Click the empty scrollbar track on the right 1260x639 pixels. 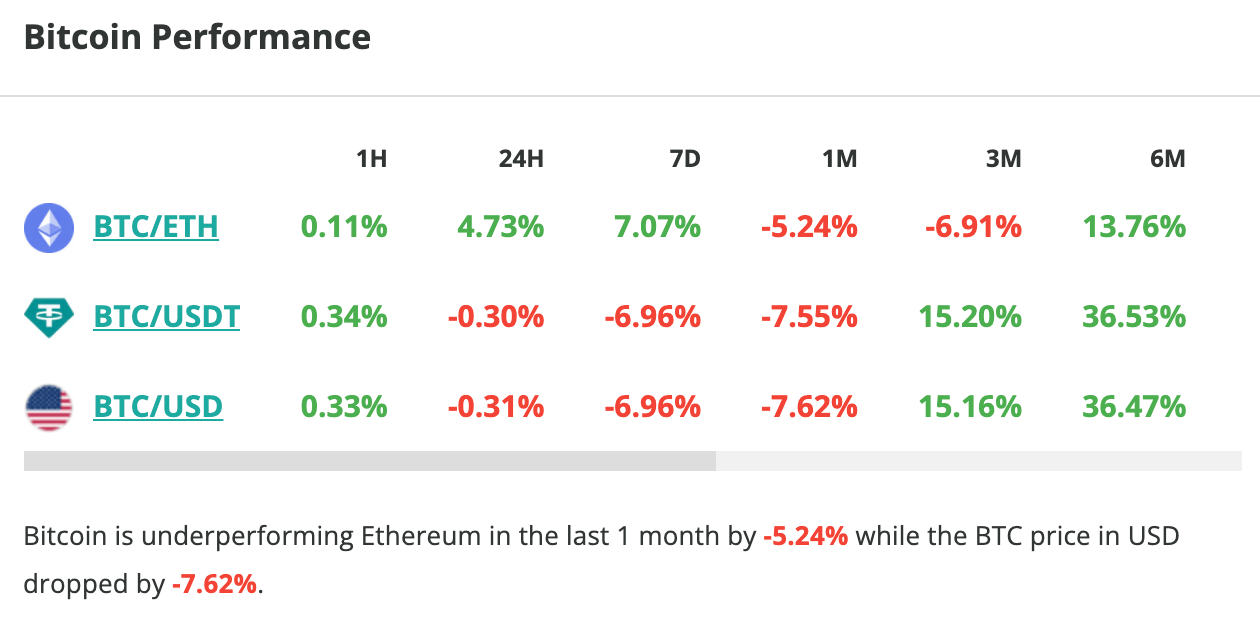(x=978, y=461)
